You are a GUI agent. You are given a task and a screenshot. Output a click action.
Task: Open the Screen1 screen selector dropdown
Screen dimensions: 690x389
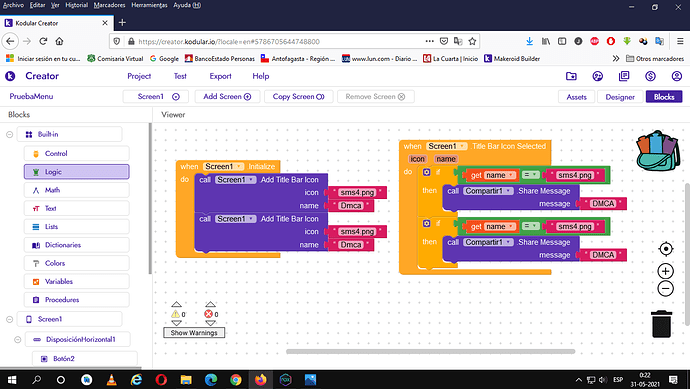click(156, 96)
